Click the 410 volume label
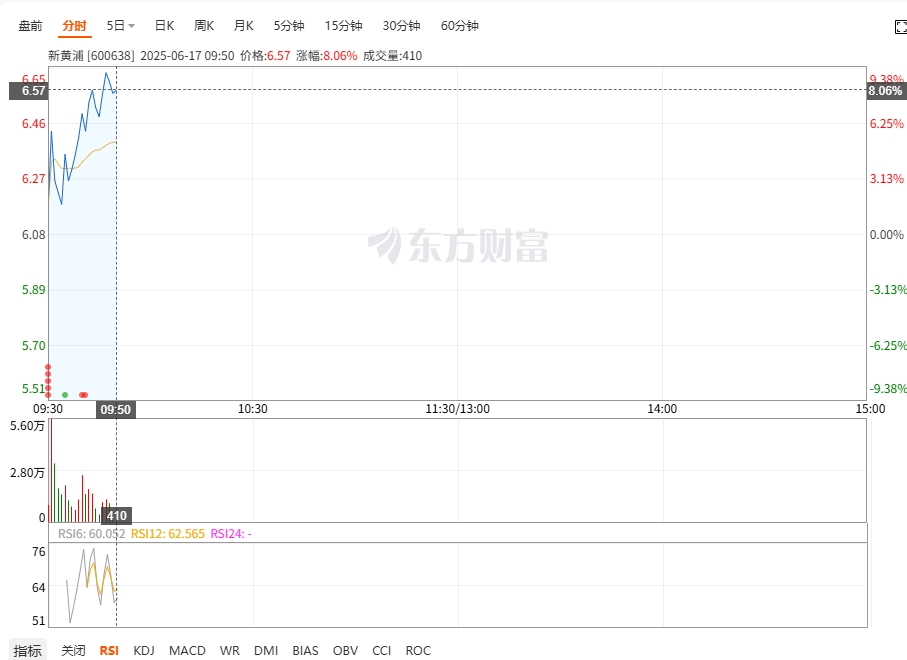This screenshot has width=907, height=660. [x=116, y=515]
